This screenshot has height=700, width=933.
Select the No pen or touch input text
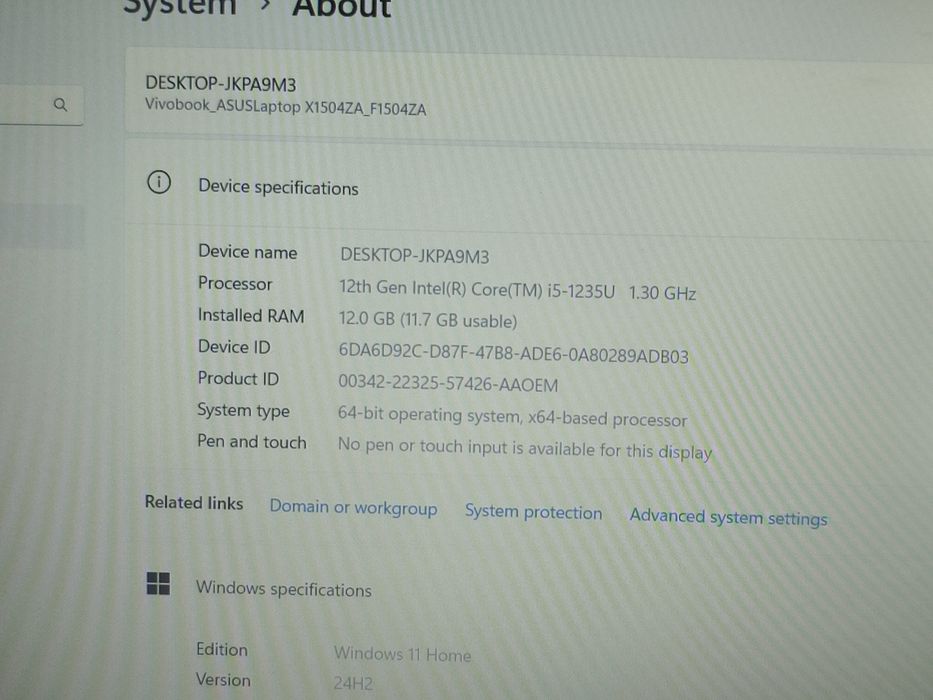pos(525,448)
